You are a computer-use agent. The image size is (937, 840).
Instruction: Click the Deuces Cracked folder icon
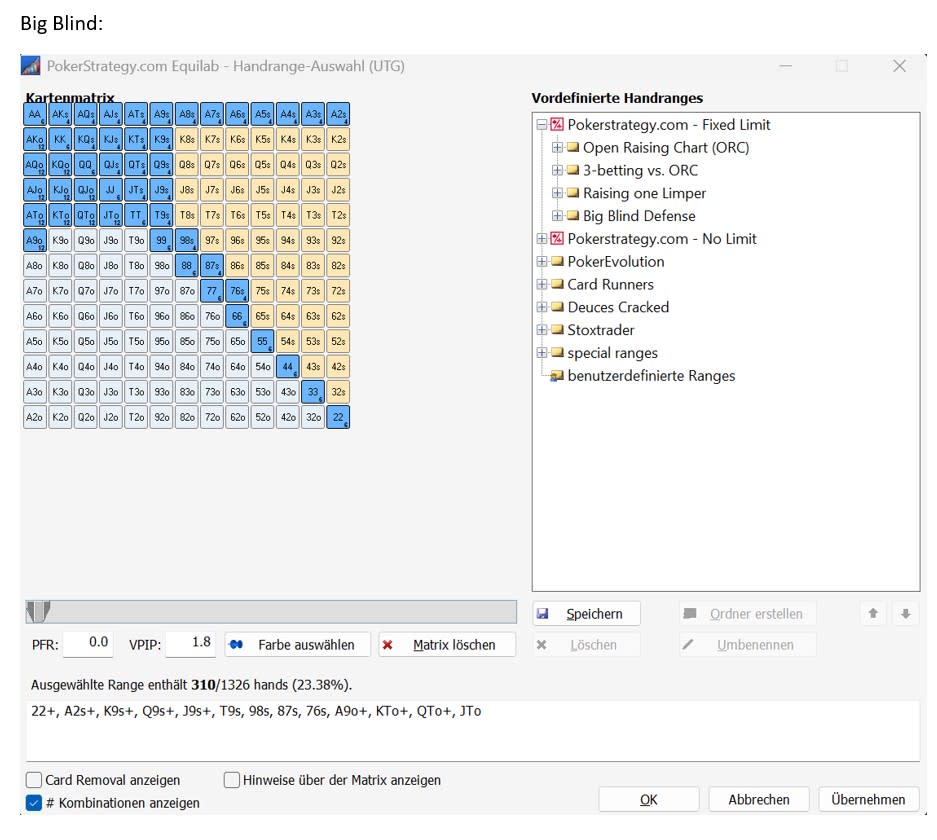(557, 307)
